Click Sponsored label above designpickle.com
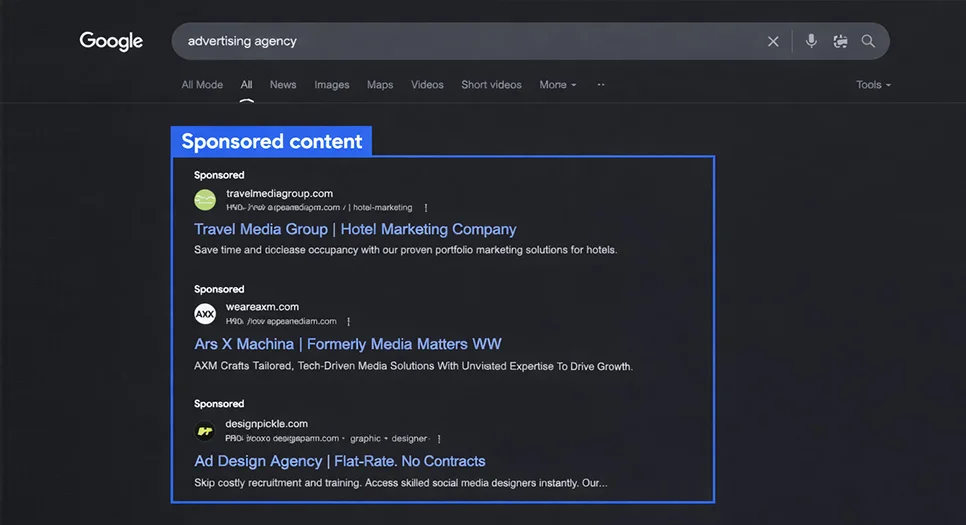The height and width of the screenshot is (525, 966). 219,404
